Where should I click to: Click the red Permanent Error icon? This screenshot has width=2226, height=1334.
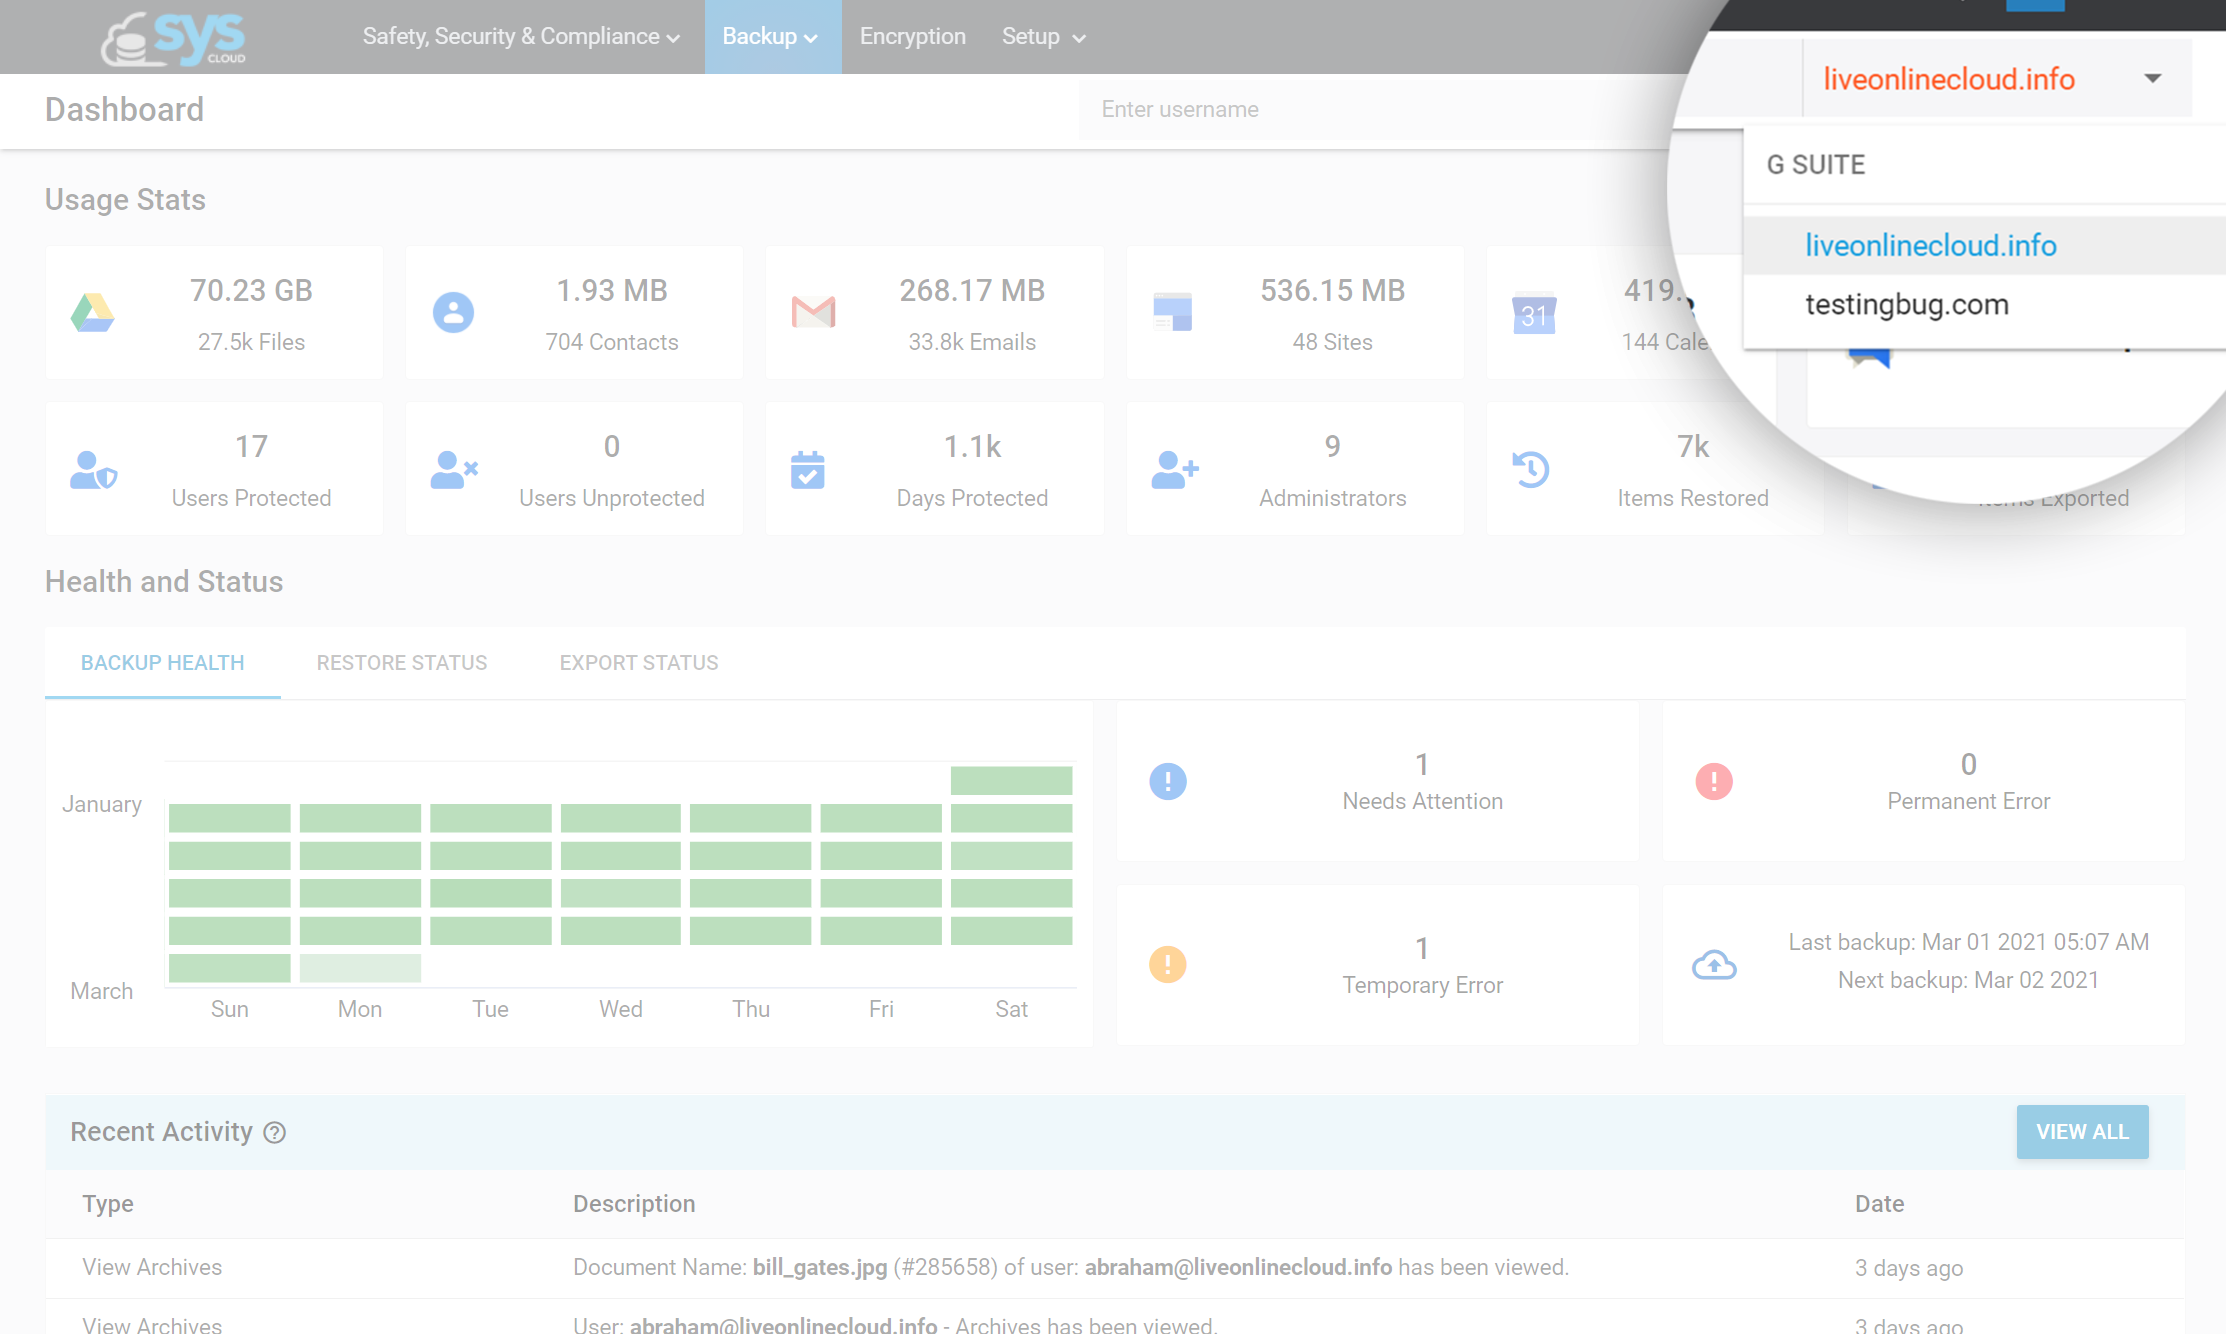pyautogui.click(x=1714, y=781)
